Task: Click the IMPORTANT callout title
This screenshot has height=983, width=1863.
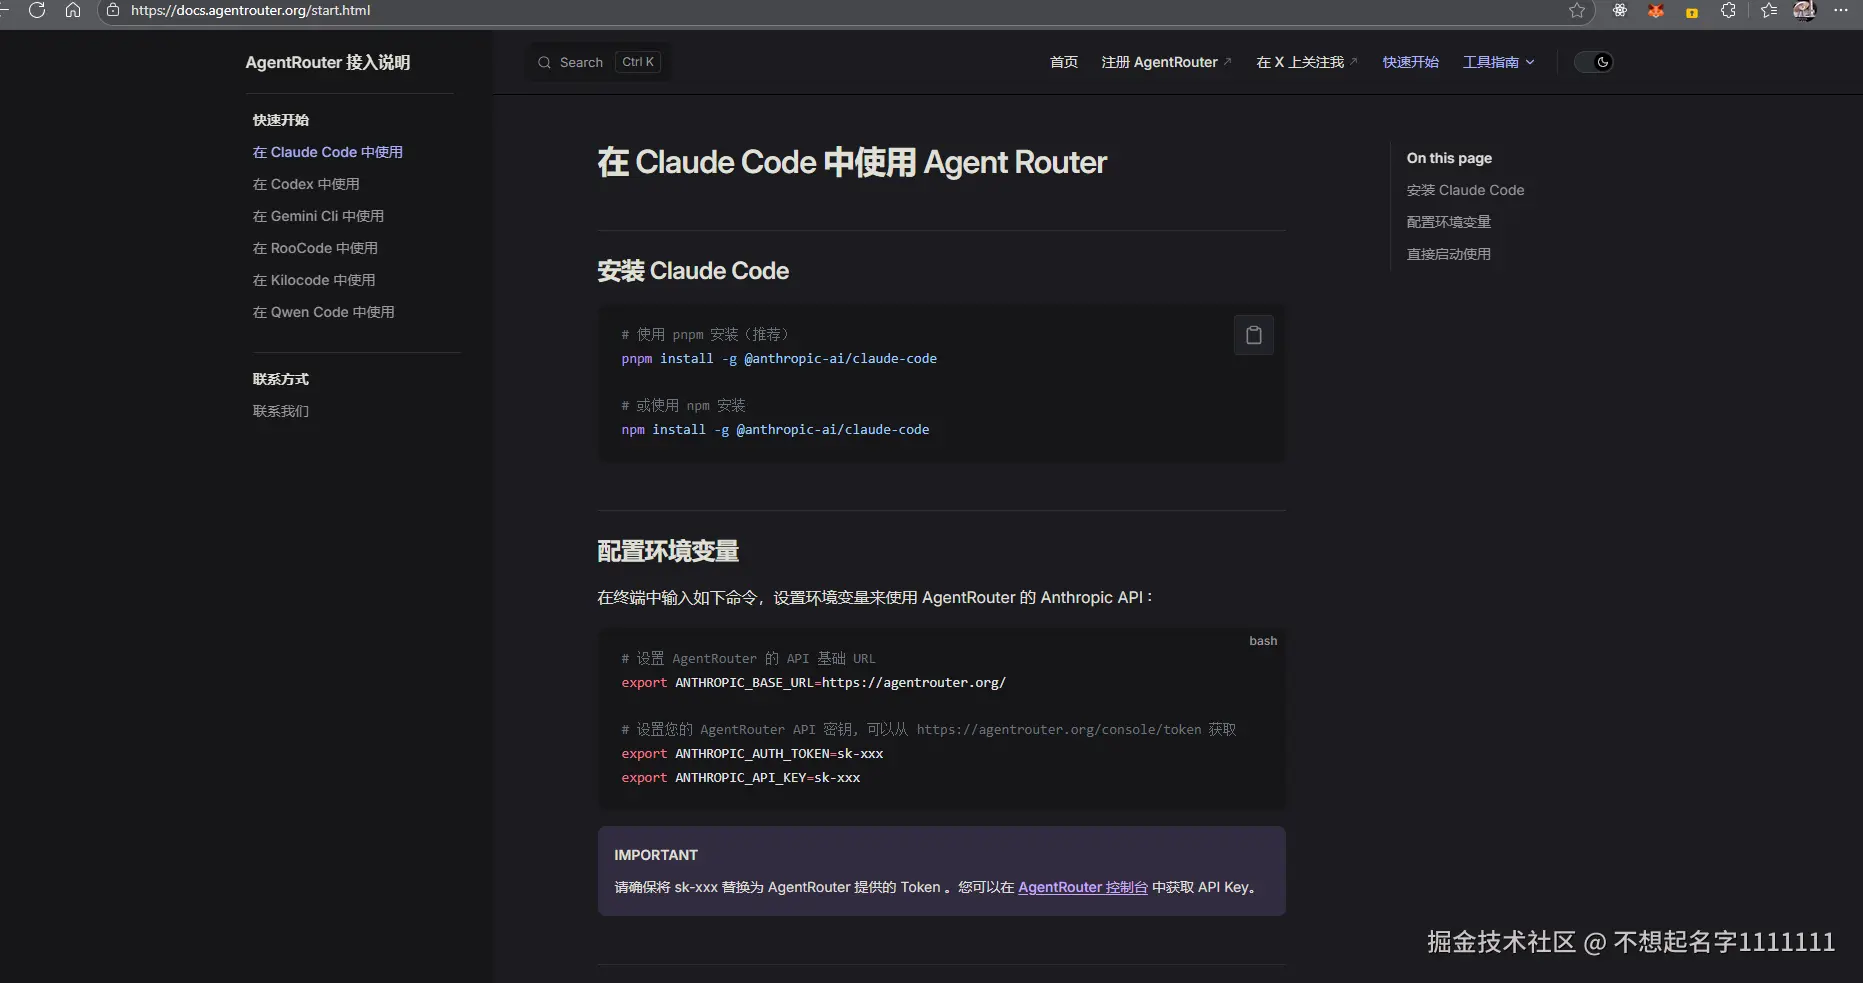Action: click(656, 855)
